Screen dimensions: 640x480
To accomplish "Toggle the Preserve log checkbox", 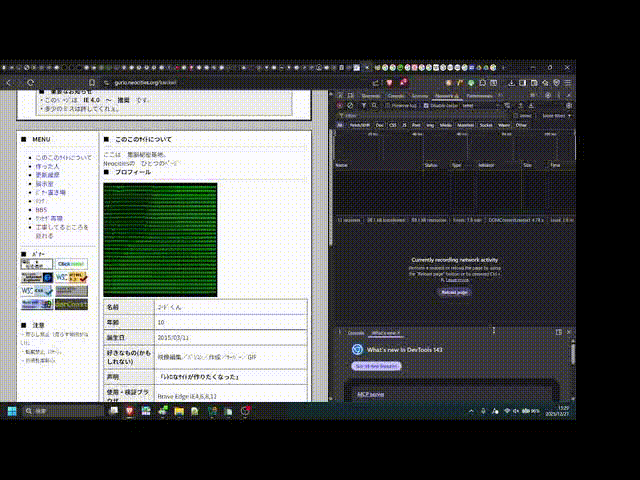I will pos(387,104).
